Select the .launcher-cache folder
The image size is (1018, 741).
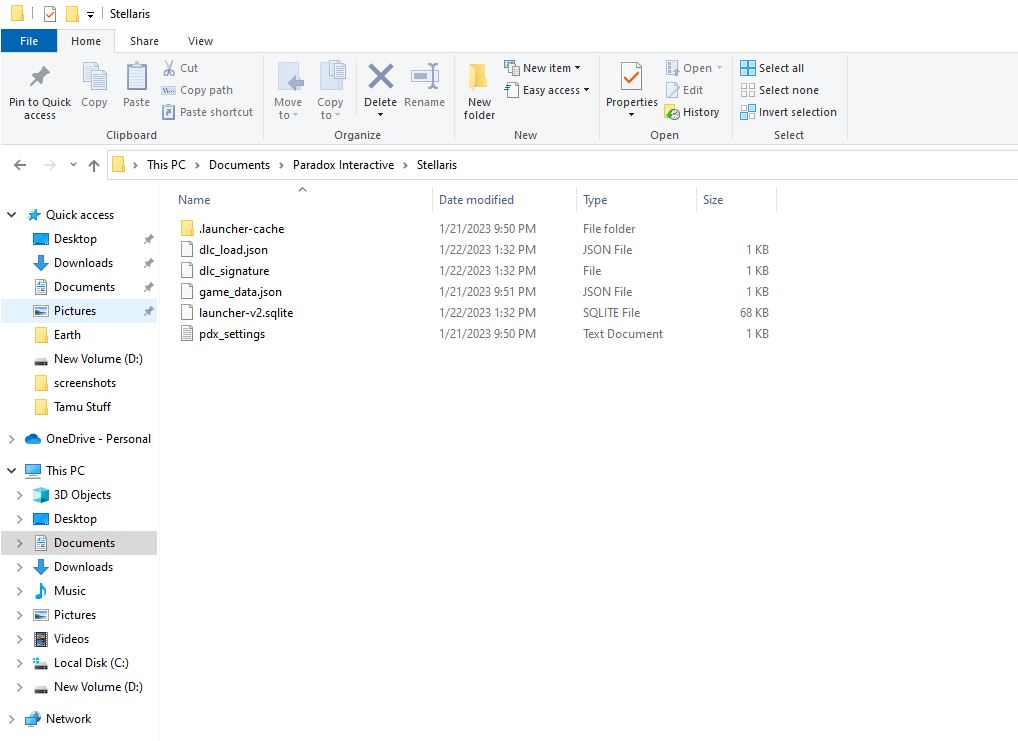click(242, 229)
